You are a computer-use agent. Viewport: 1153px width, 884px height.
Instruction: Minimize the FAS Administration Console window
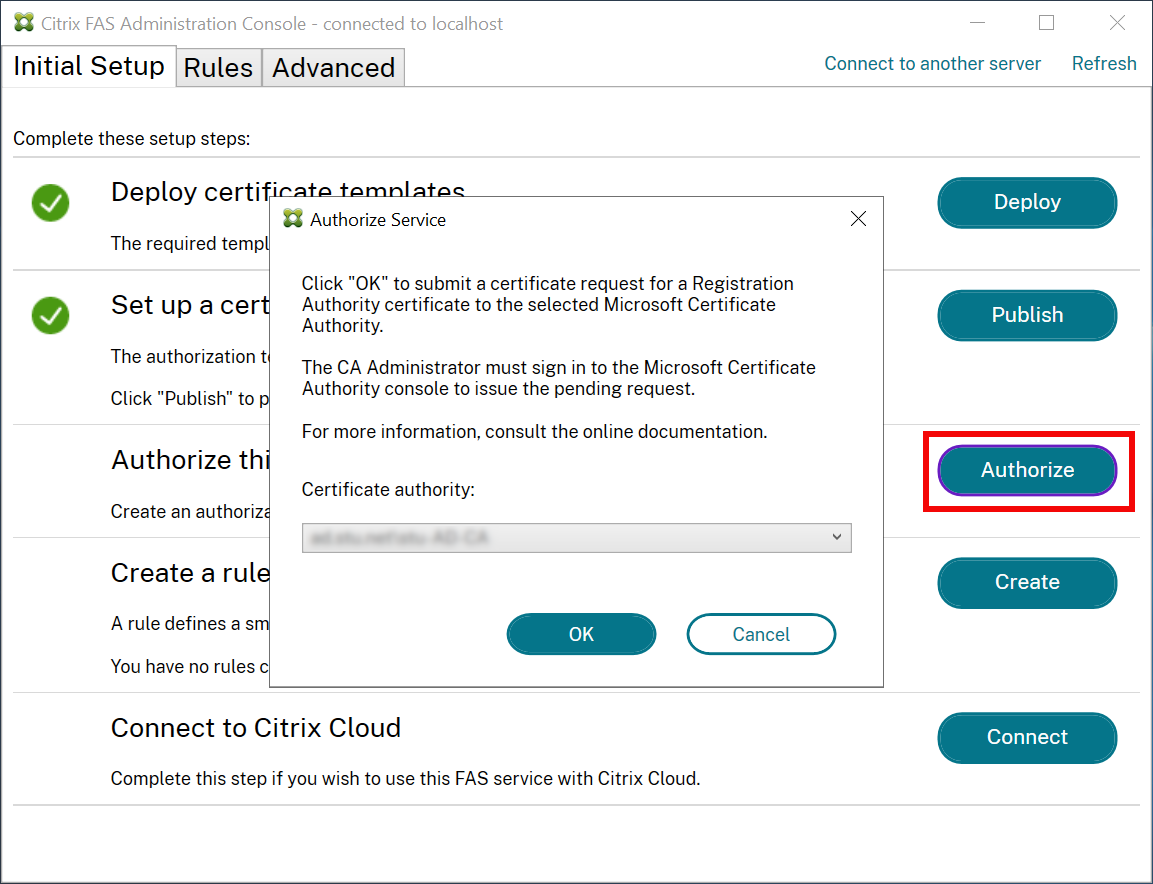tap(975, 23)
